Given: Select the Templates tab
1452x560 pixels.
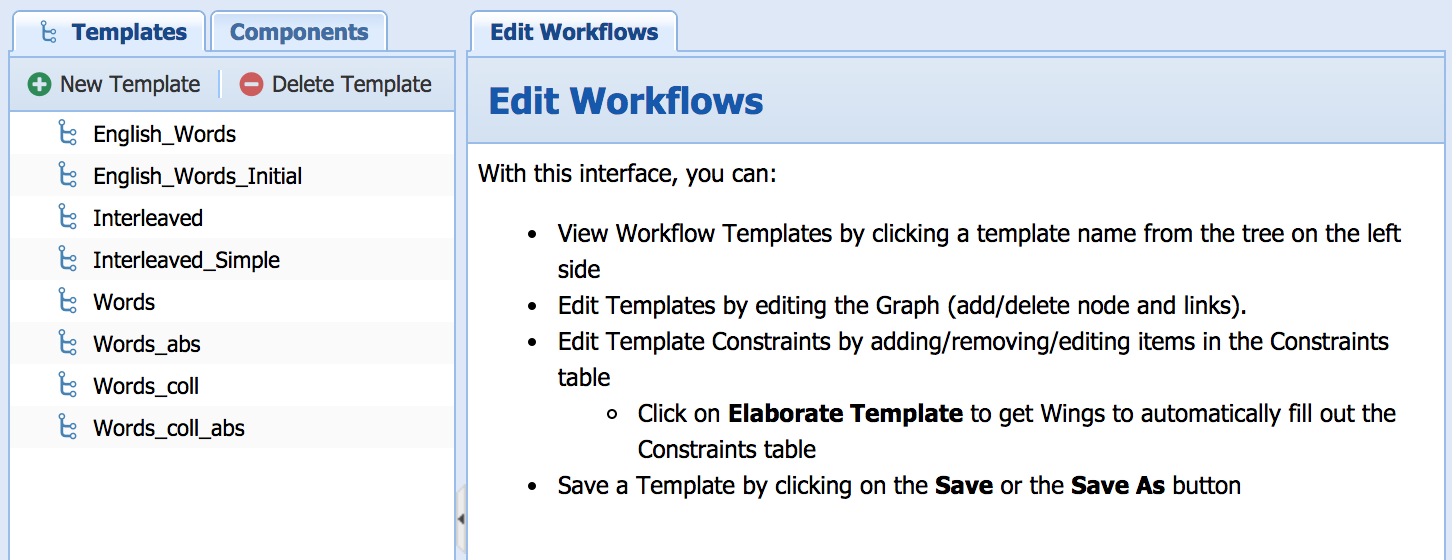Looking at the screenshot, I should click(x=128, y=32).
